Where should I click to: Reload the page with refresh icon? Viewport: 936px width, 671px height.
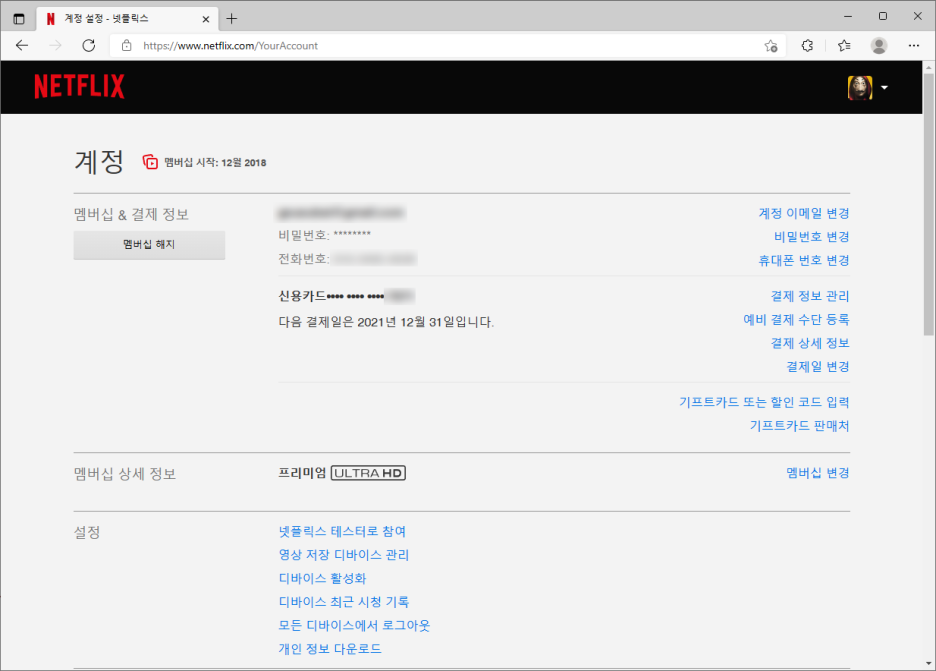(89, 45)
